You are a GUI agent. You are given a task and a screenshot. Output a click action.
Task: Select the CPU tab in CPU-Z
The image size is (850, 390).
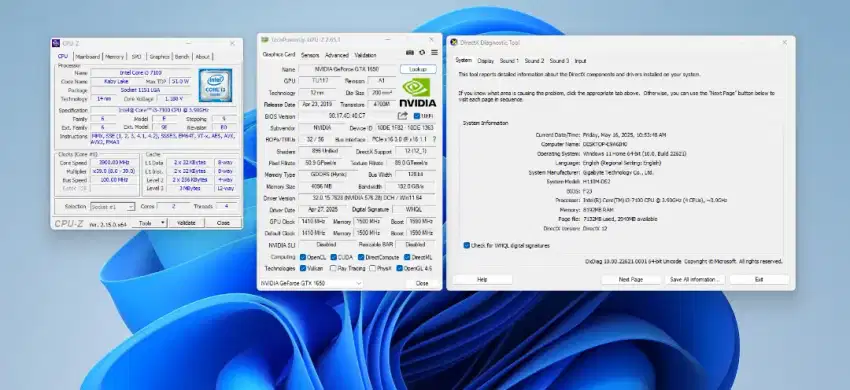pos(63,56)
